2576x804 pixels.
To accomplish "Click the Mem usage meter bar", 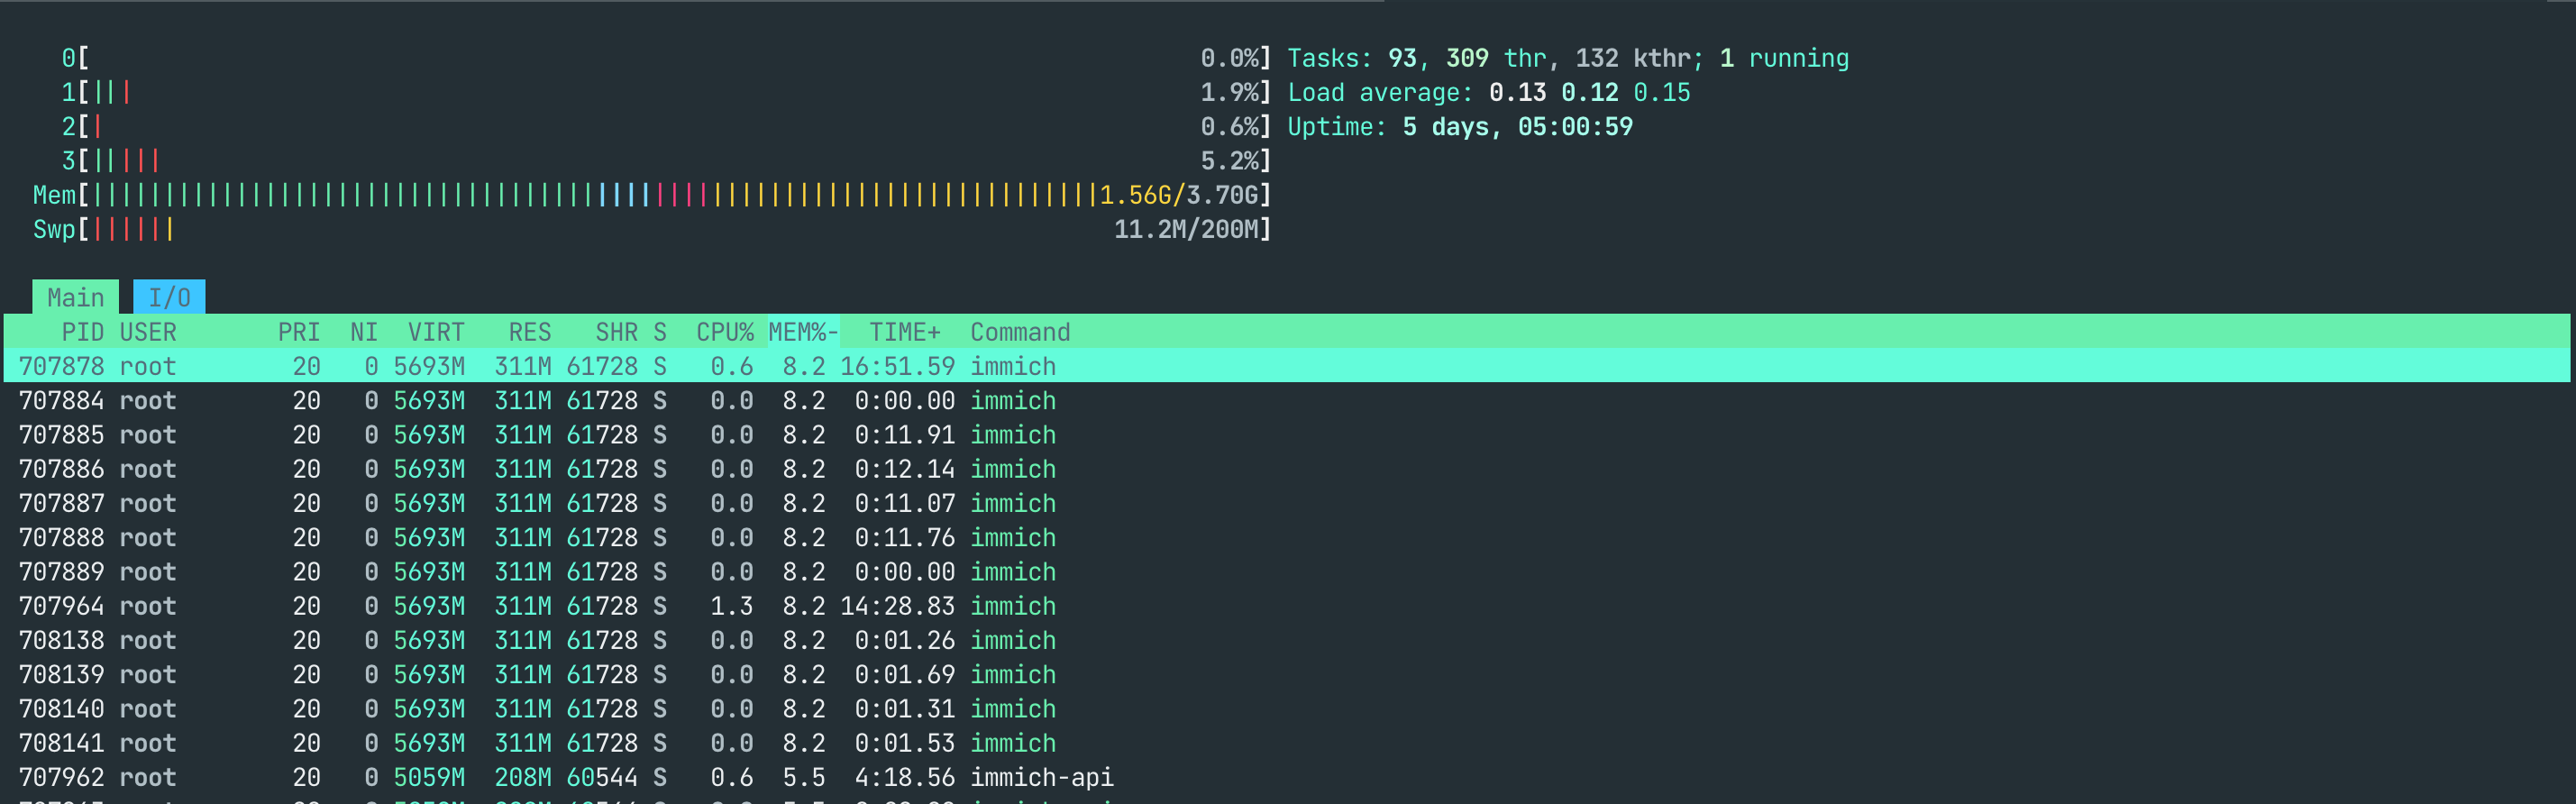I will (650, 195).
